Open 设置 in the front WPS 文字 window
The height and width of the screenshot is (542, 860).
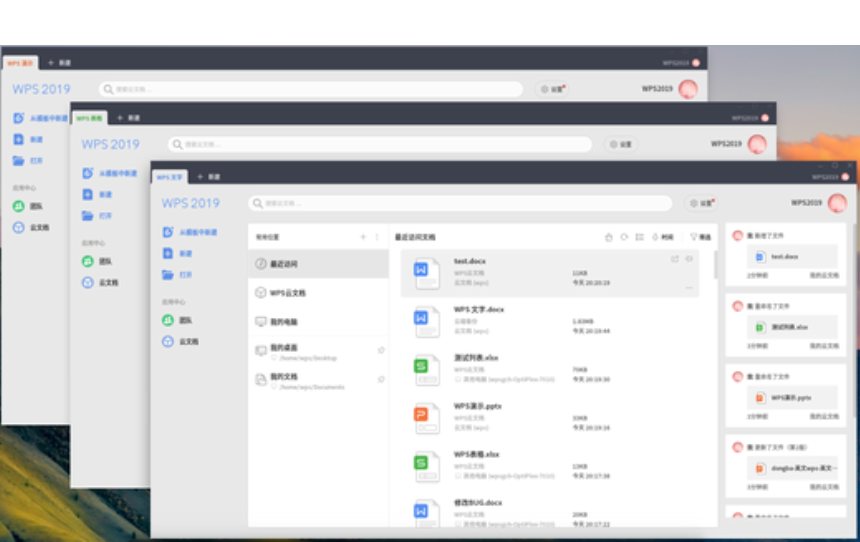point(702,204)
